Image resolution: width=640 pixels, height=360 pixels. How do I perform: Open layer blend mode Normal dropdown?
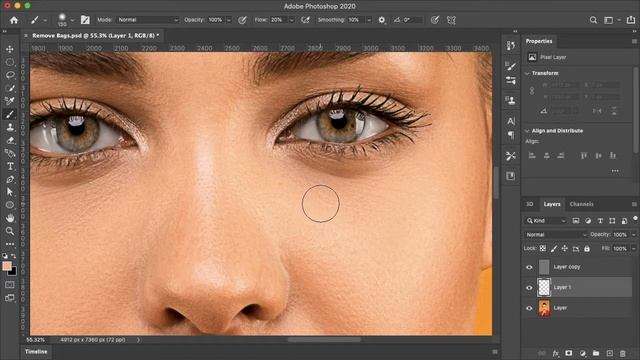pos(556,235)
